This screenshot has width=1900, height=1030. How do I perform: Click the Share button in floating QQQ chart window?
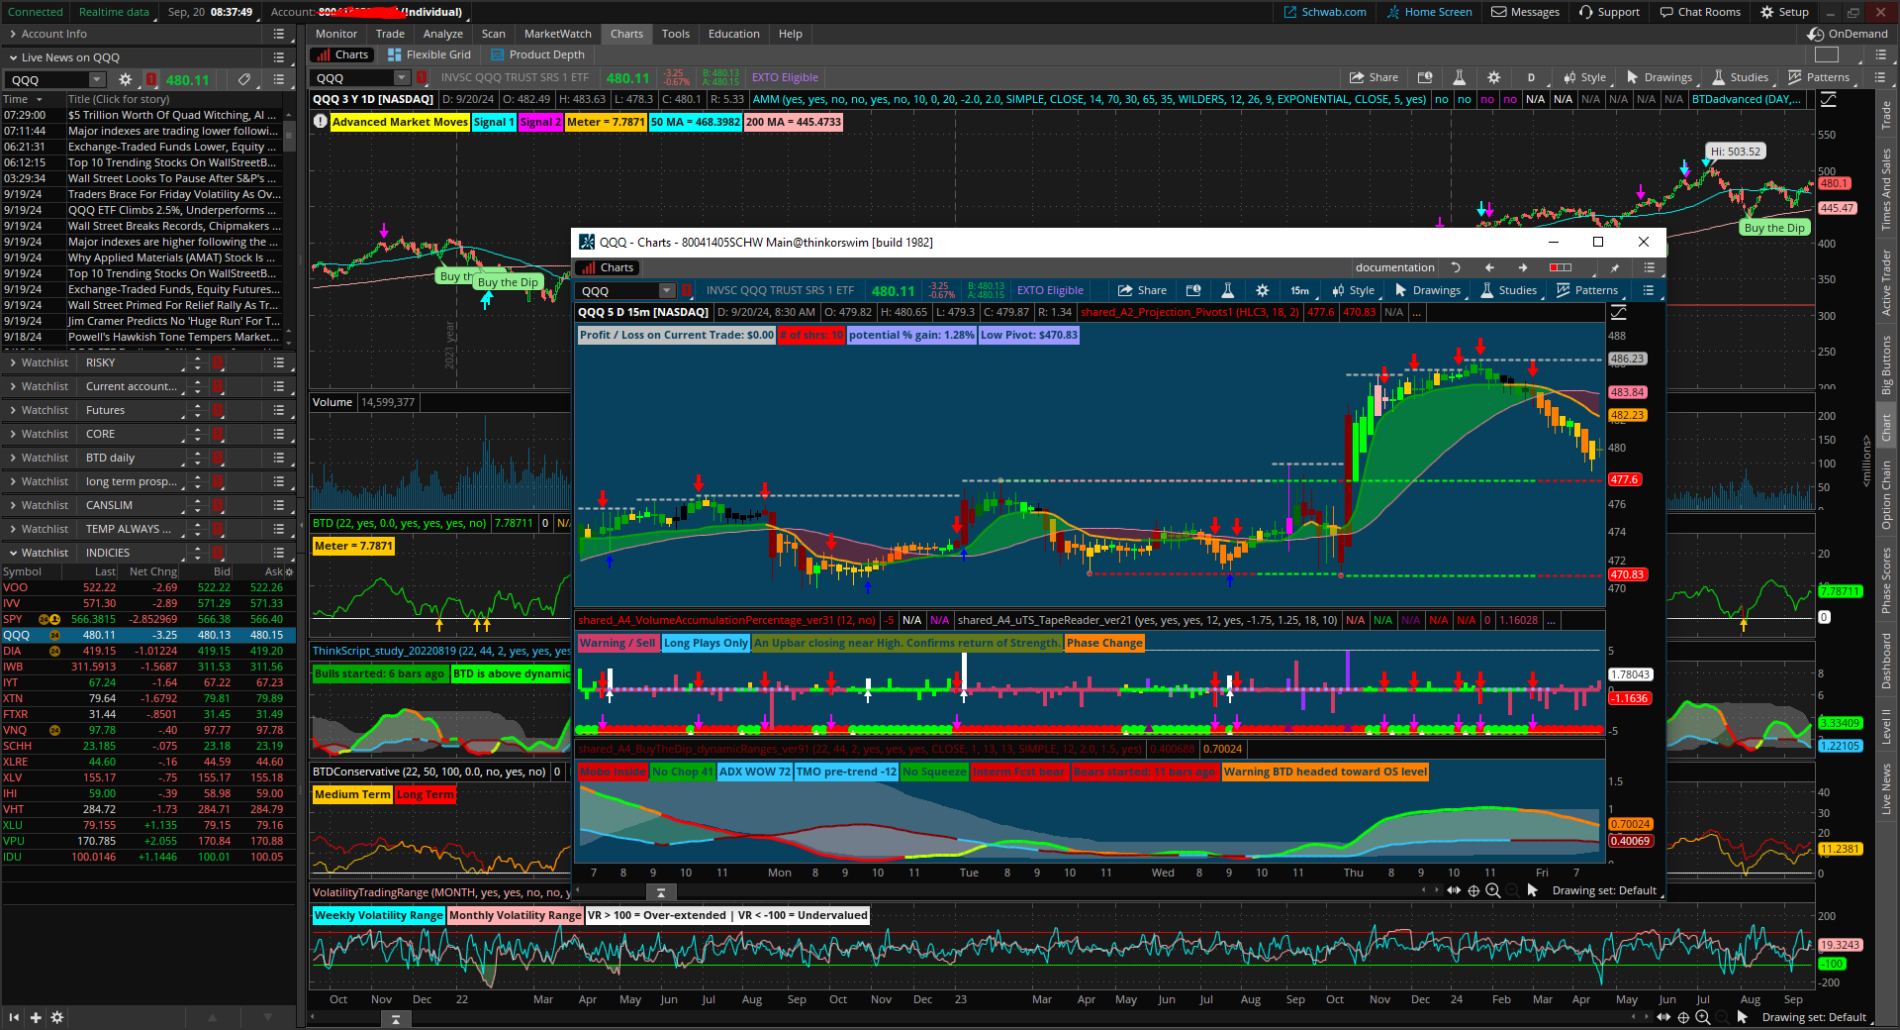(x=1142, y=290)
